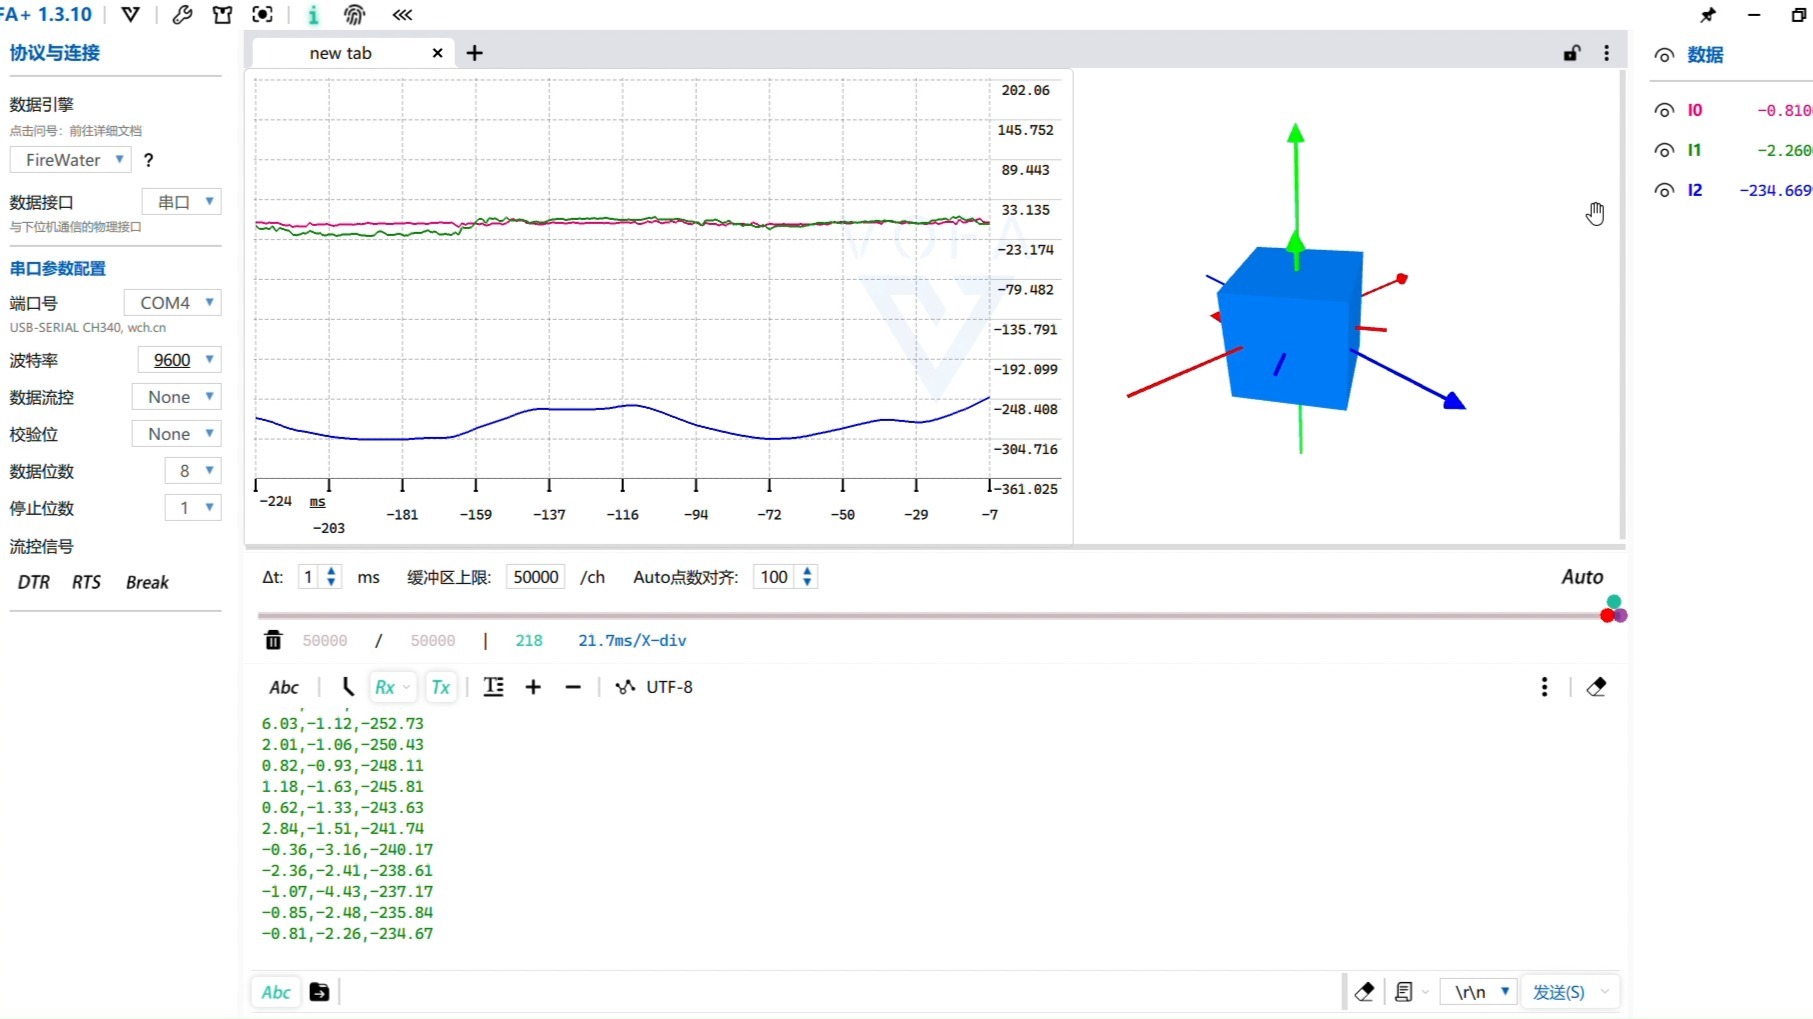Toggle visibility of all 数据 channels
The image size is (1813, 1019).
1664,56
